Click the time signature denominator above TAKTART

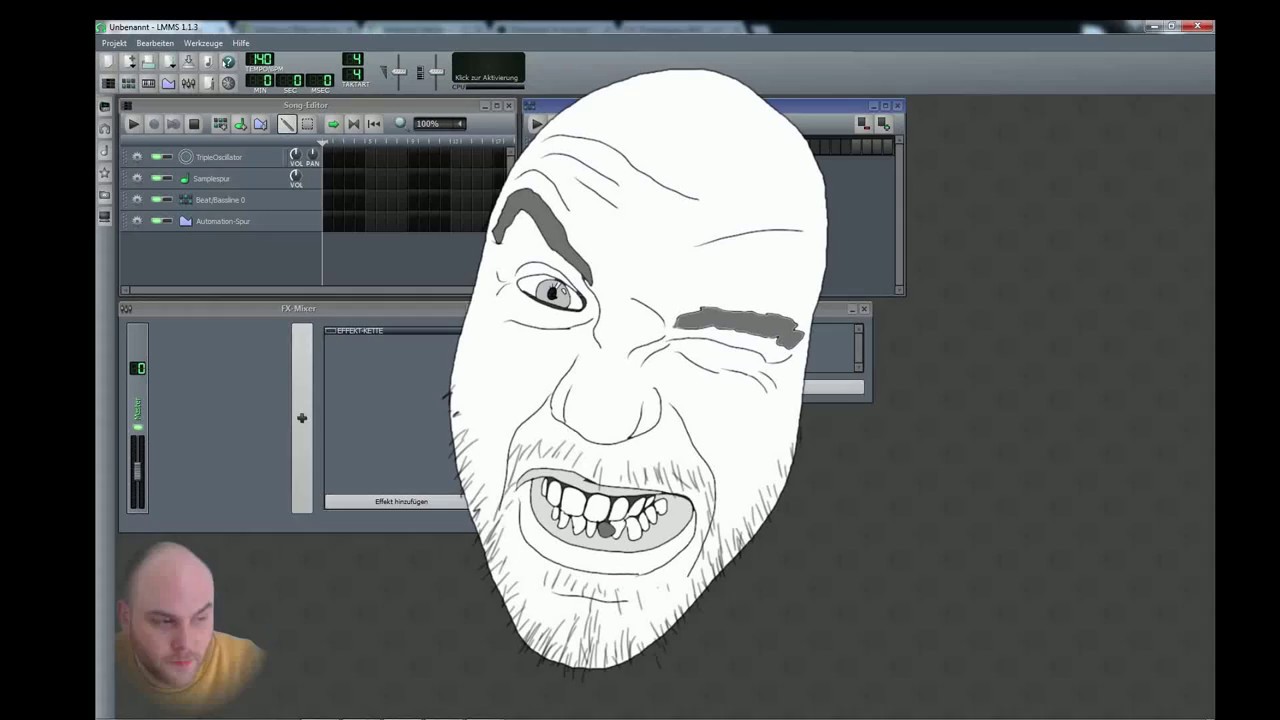click(353, 75)
